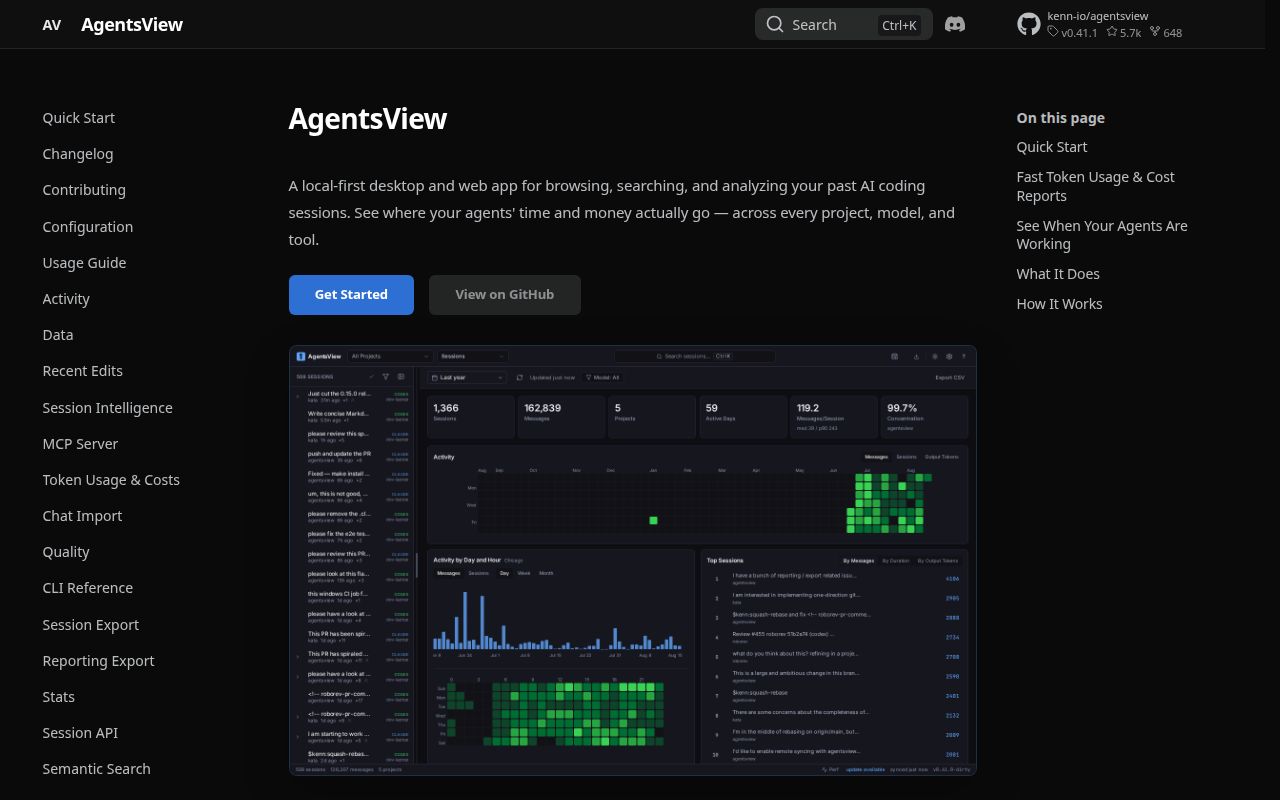Go to Stats page
The image size is (1280, 800).
click(x=58, y=697)
